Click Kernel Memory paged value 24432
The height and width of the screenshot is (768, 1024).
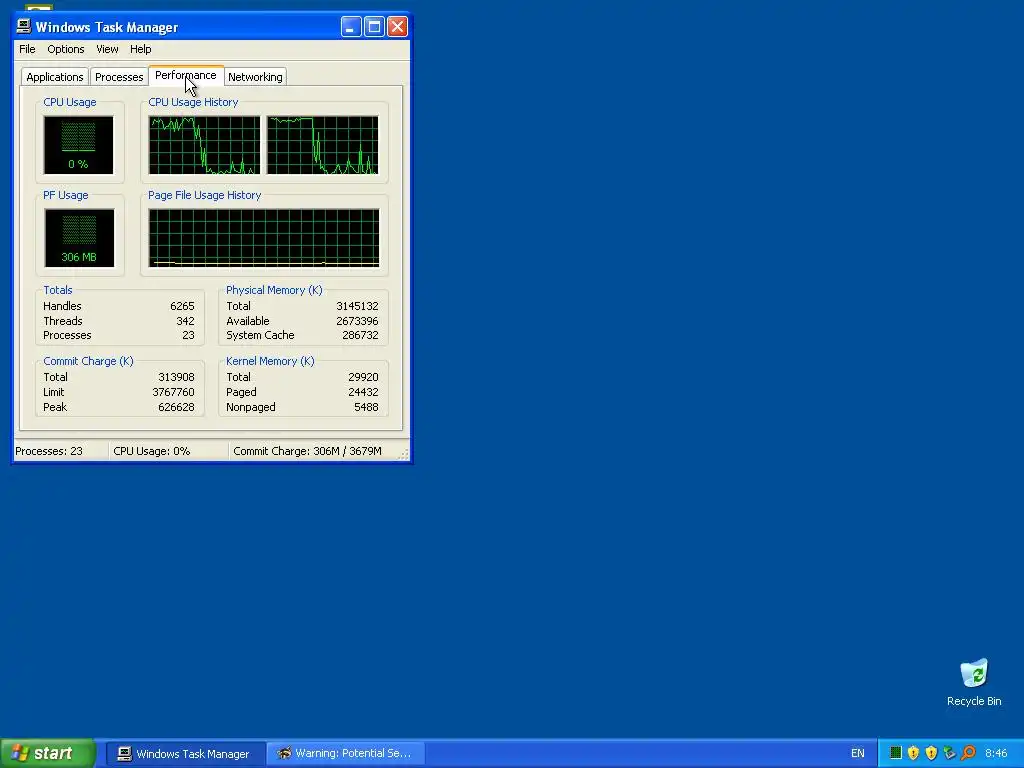(363, 392)
